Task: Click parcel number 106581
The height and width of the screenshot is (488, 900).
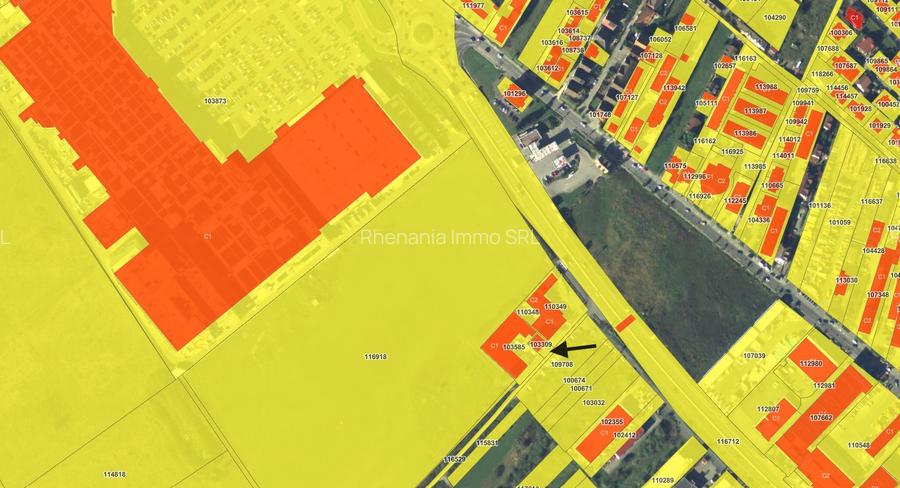Action: click(x=685, y=28)
